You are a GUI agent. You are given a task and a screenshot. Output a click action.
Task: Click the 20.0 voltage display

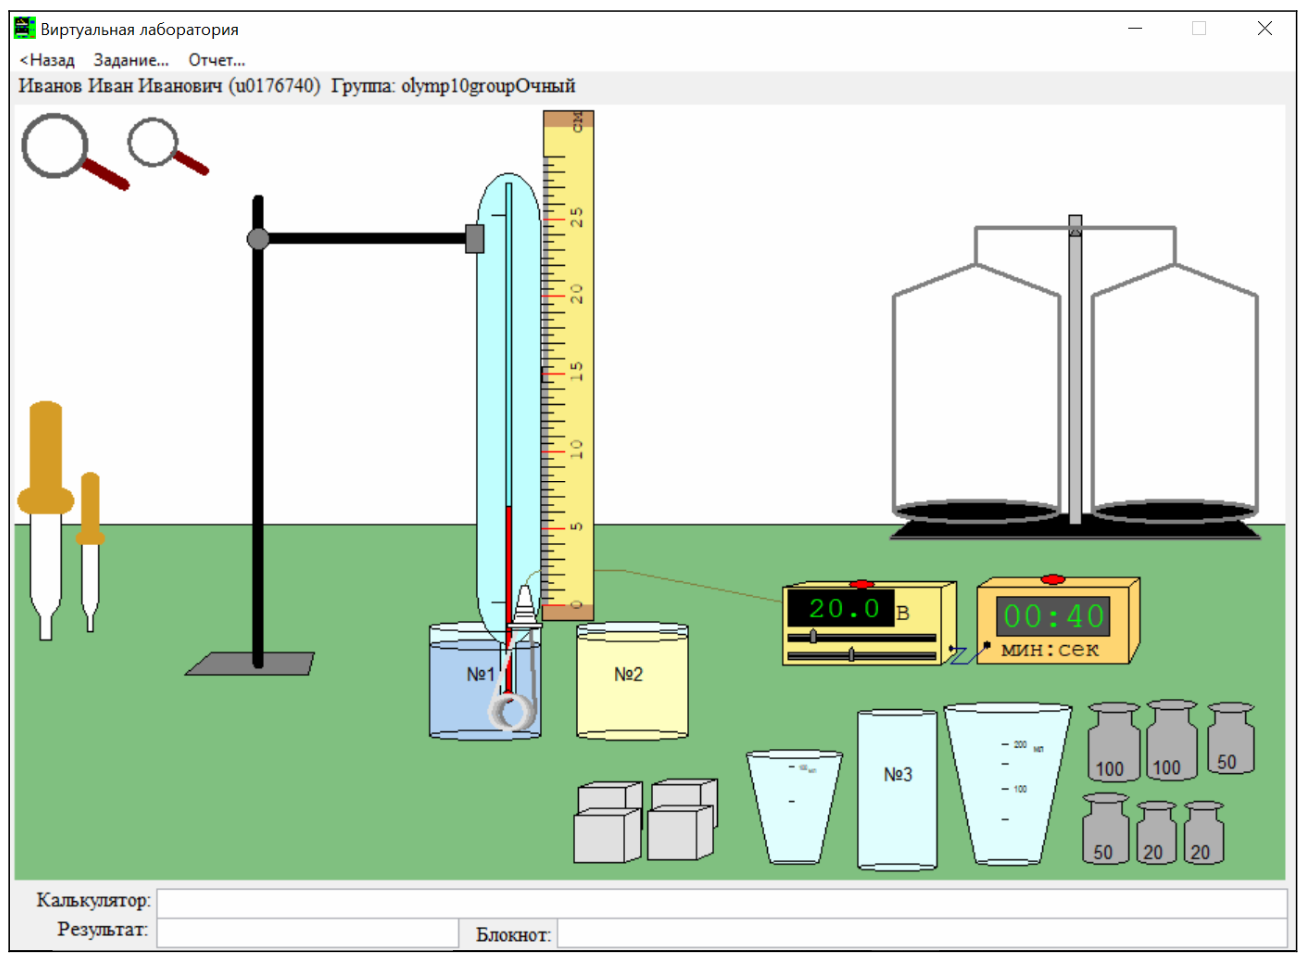[x=843, y=609]
